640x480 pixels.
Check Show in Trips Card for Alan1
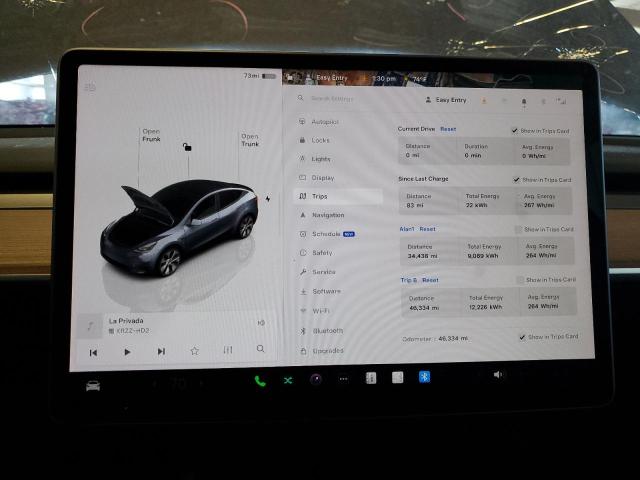[x=518, y=229]
